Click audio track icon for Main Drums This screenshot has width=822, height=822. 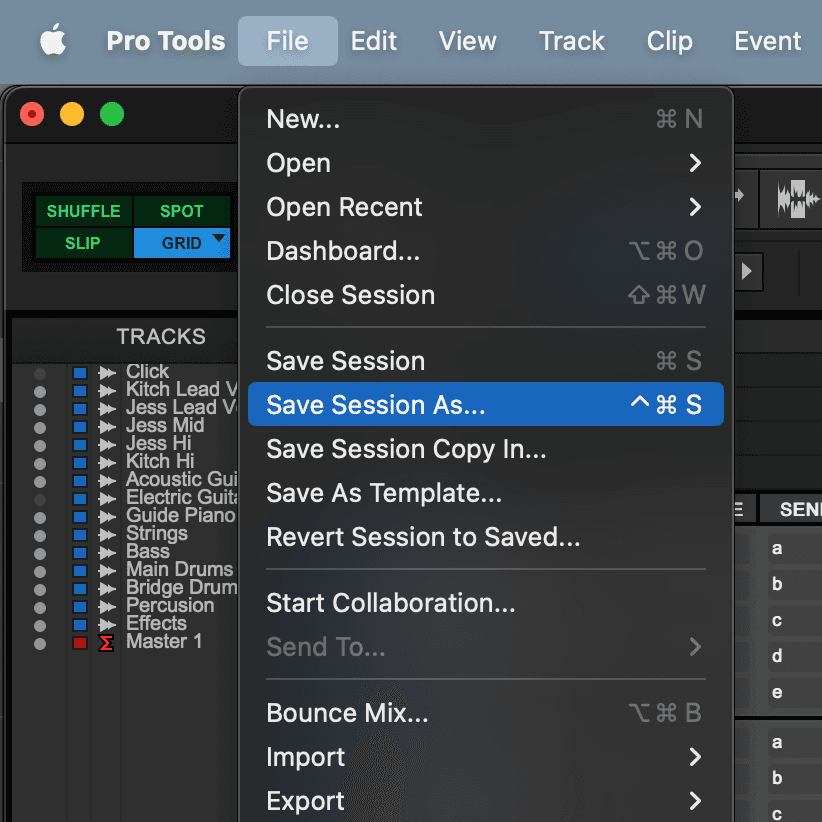point(107,571)
